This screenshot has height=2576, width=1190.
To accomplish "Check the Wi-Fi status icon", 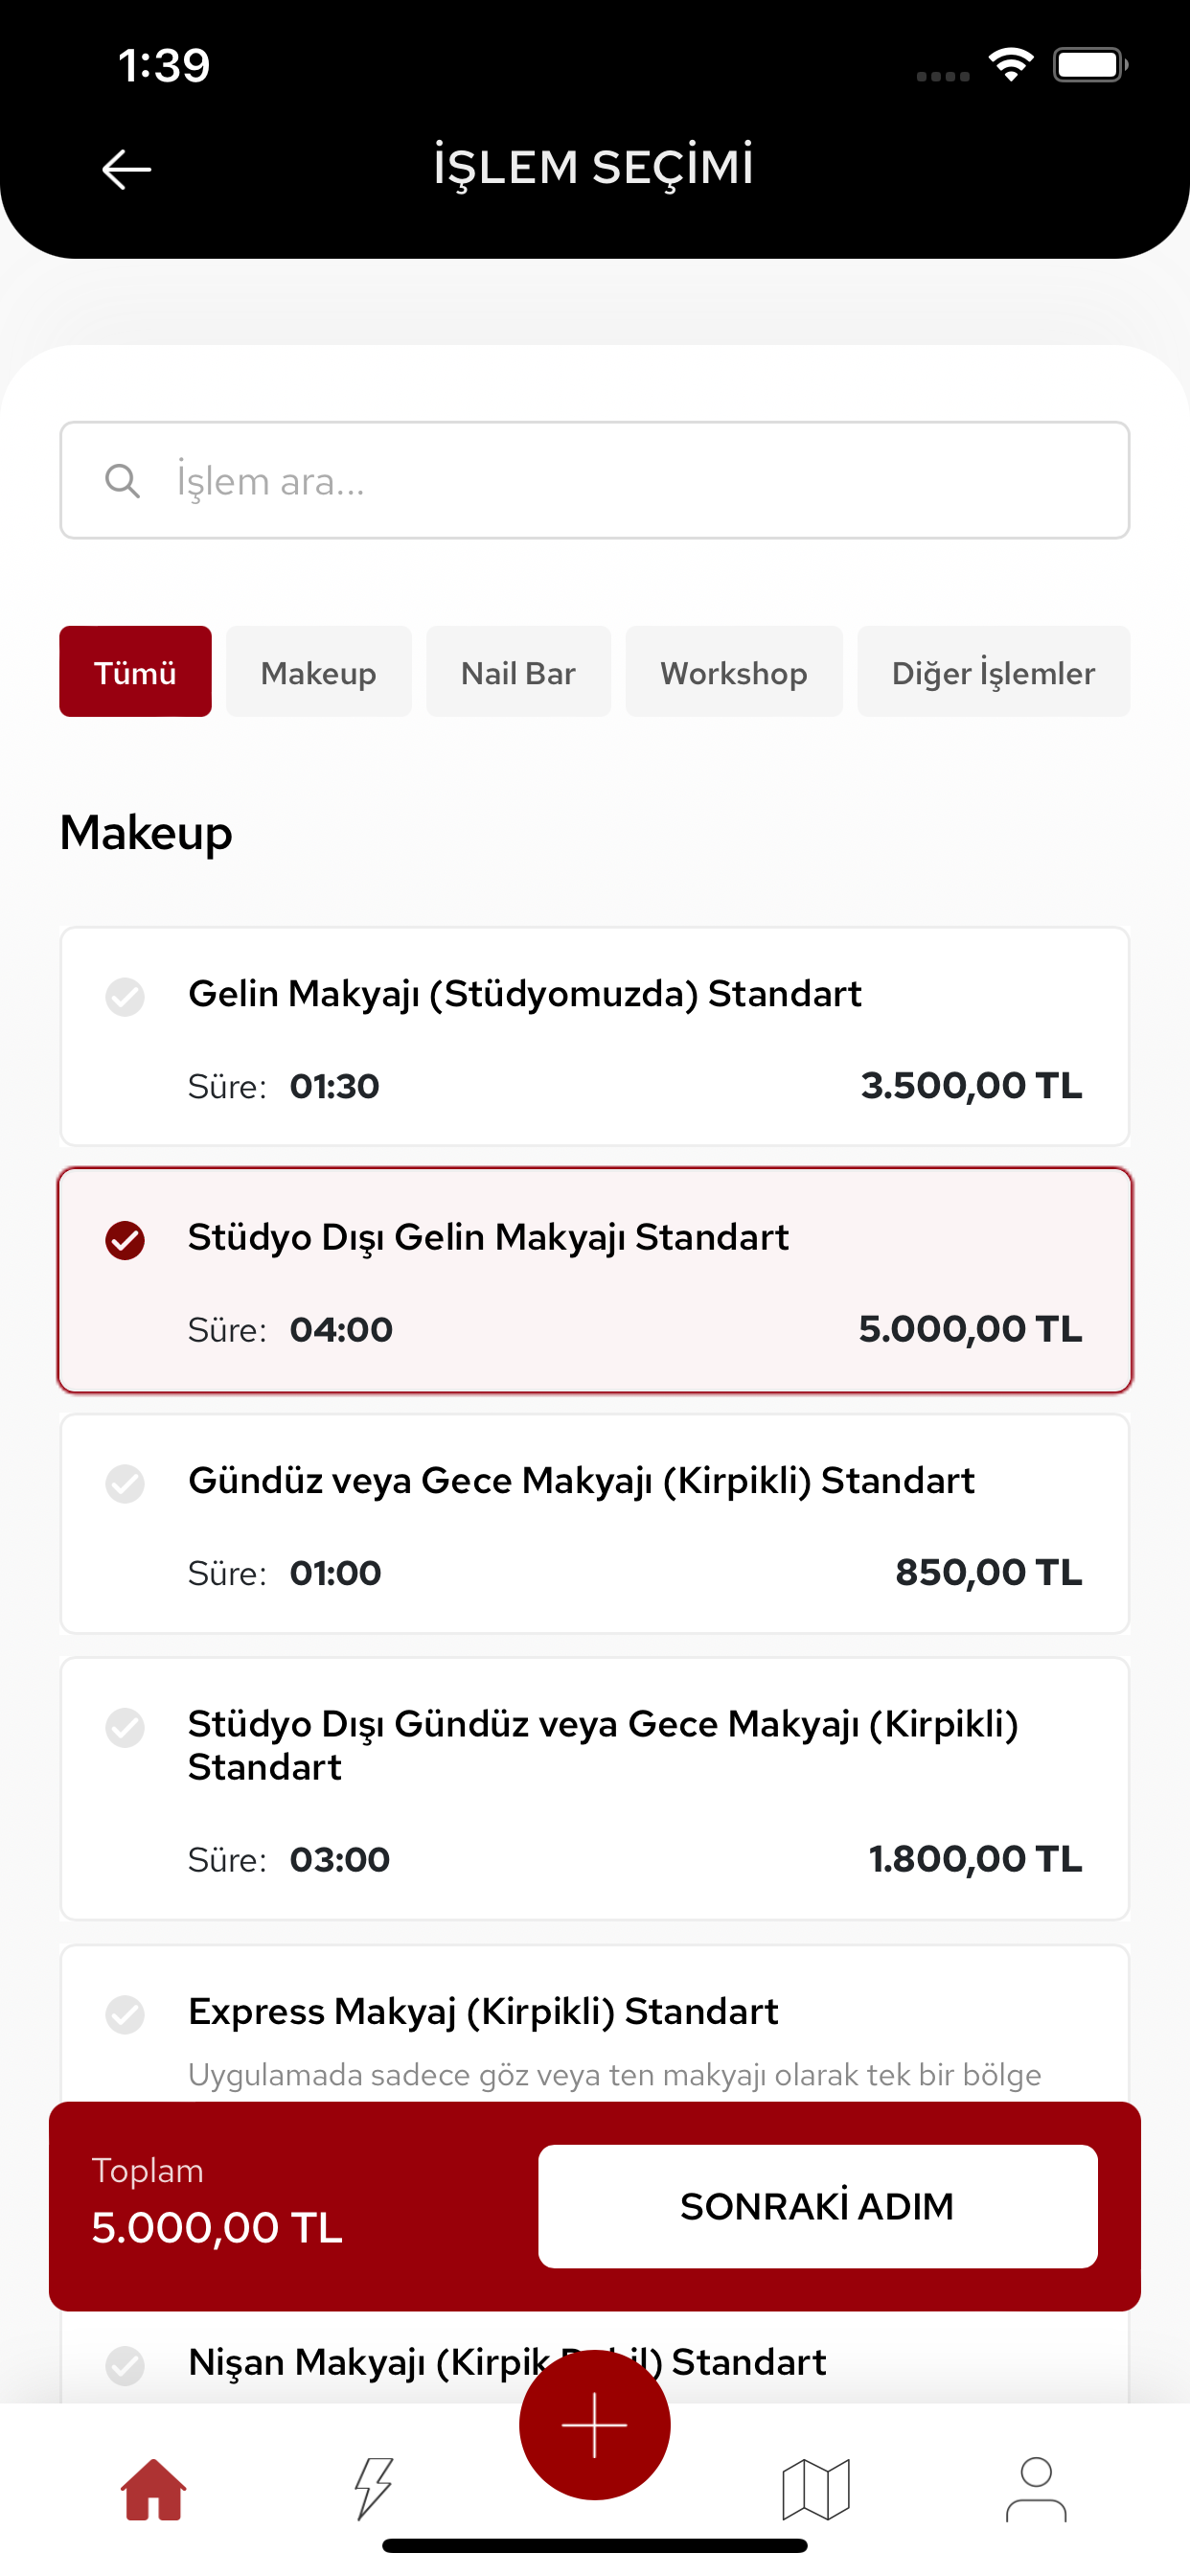I will click(x=1011, y=65).
